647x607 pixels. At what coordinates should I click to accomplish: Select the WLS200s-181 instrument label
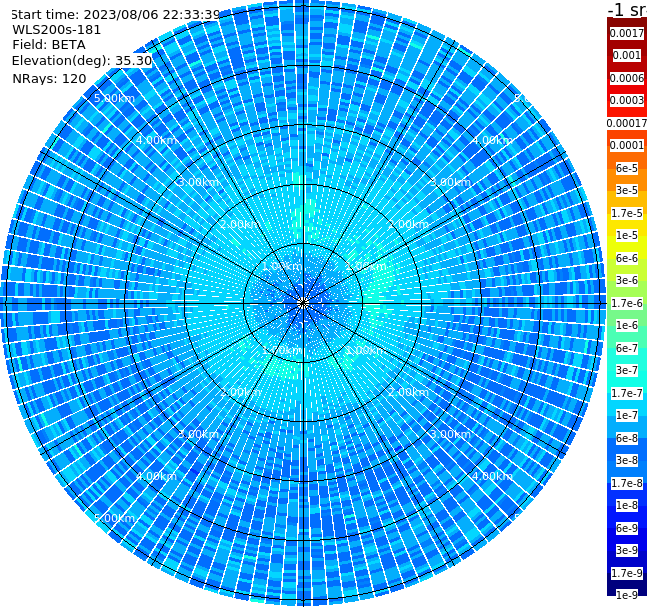(57, 30)
